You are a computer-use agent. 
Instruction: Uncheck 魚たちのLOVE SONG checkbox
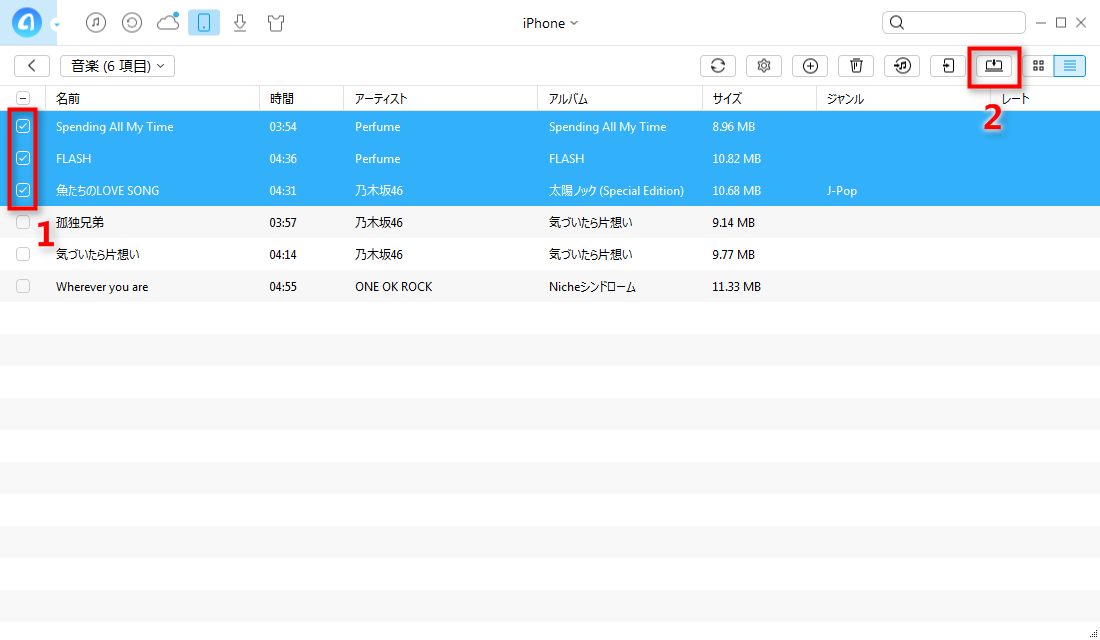(x=23, y=190)
